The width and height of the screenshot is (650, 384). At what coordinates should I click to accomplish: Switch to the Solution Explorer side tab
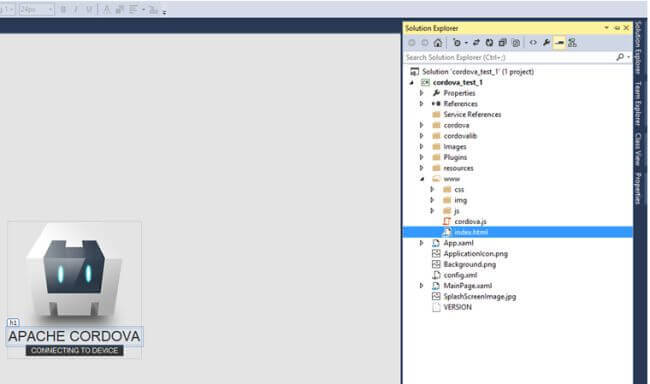[x=638, y=47]
